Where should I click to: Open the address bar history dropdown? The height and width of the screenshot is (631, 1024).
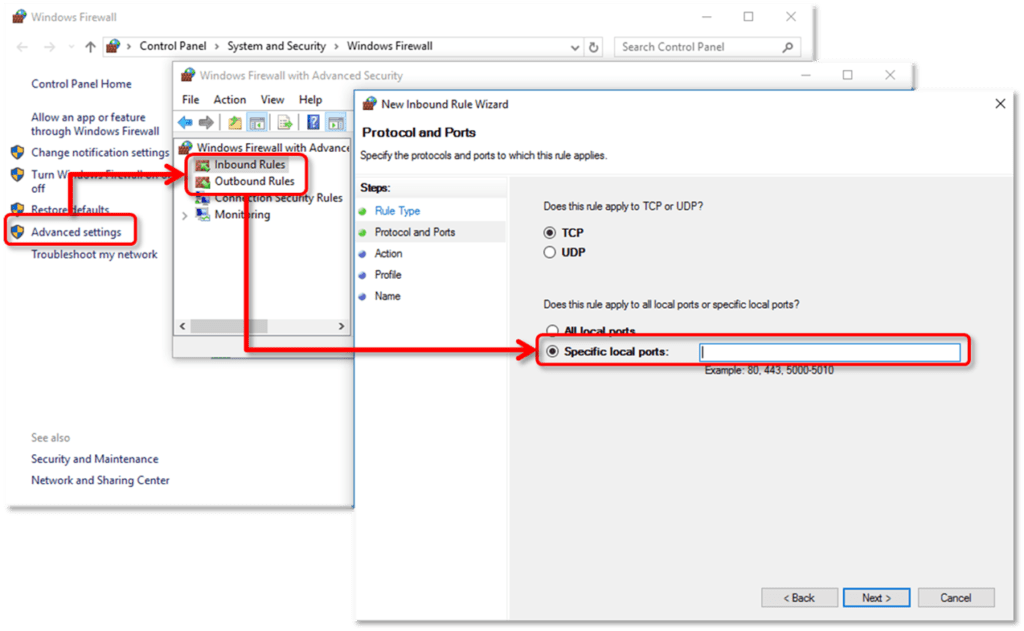coord(575,47)
